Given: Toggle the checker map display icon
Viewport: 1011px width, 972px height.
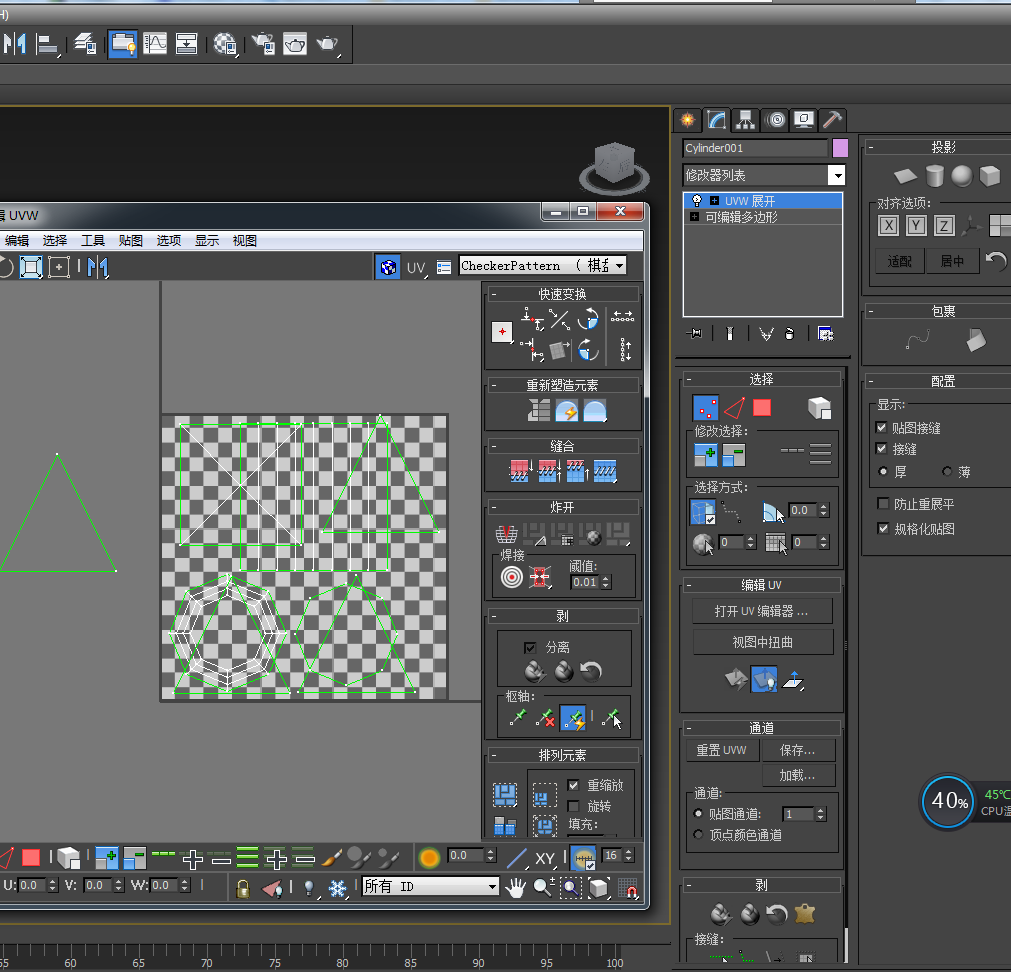Looking at the screenshot, I should pos(387,267).
